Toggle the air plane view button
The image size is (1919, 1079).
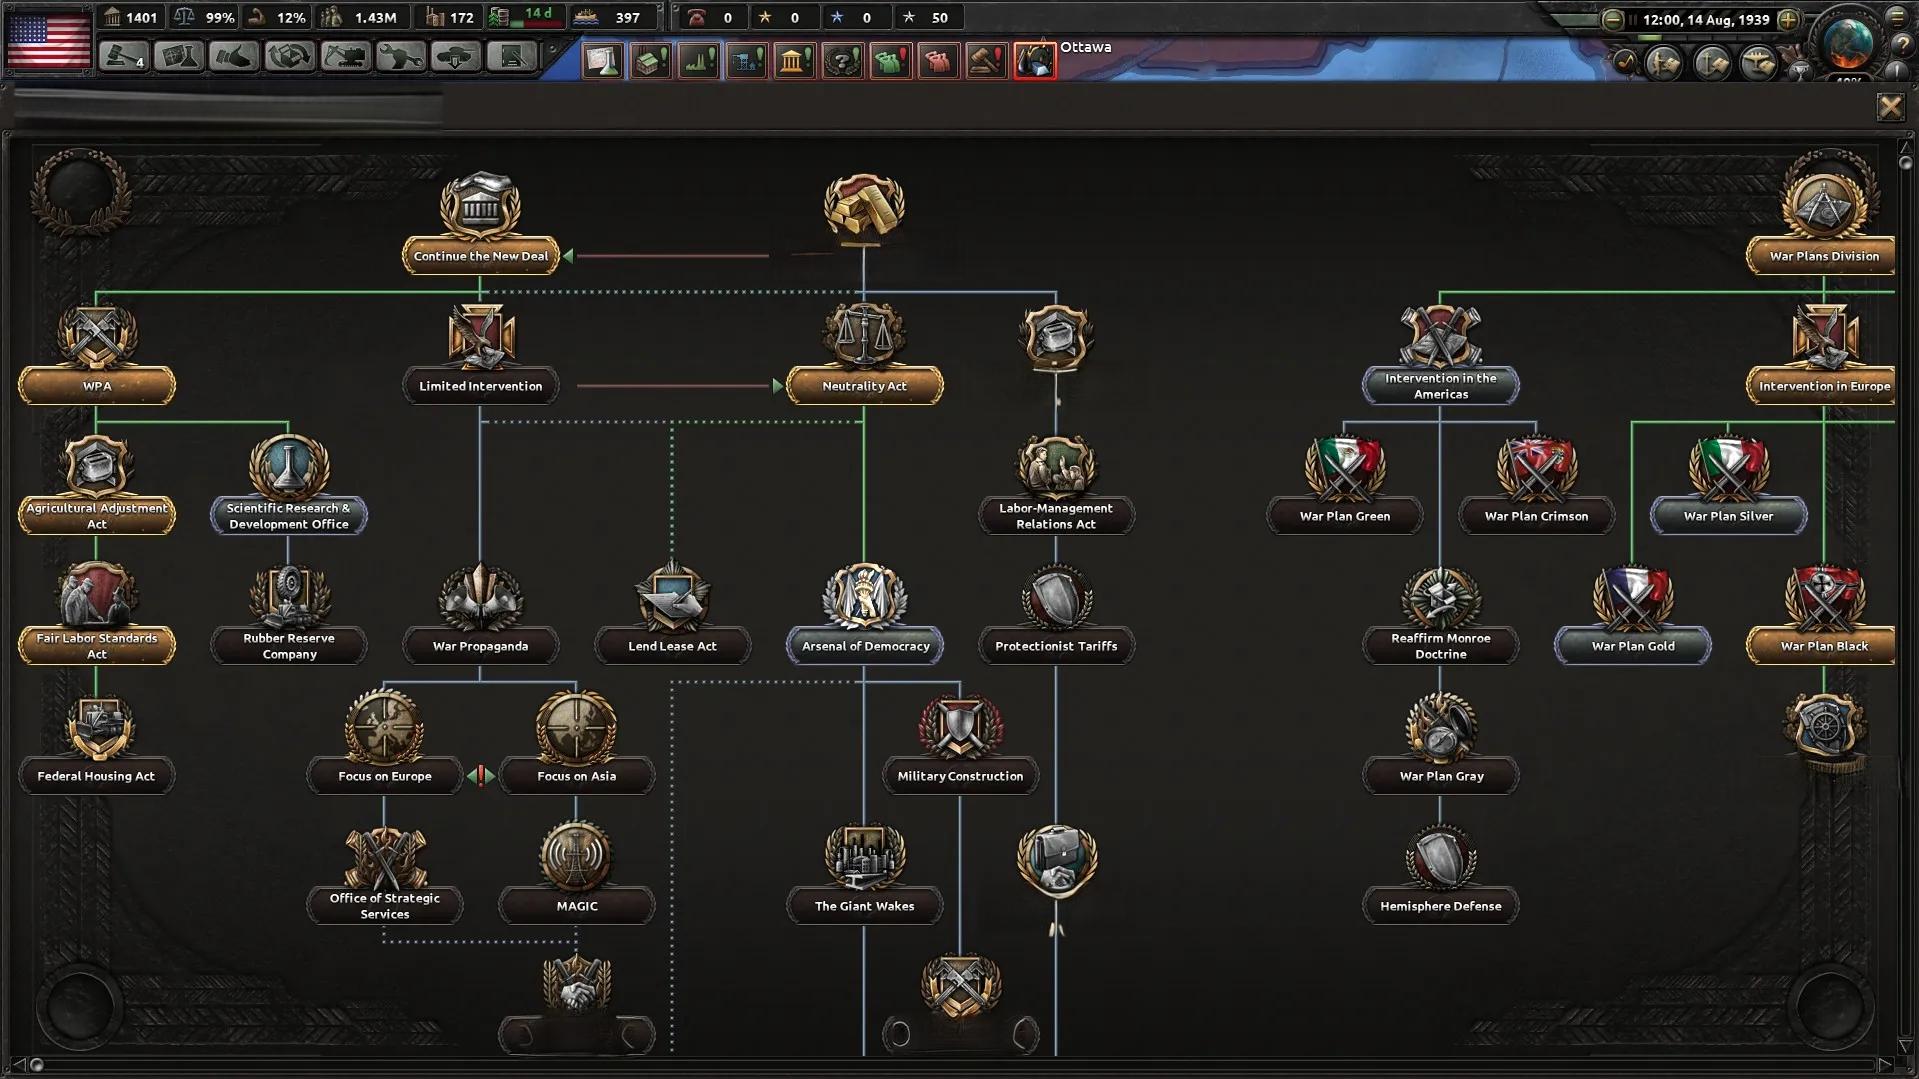pyautogui.click(x=1758, y=62)
